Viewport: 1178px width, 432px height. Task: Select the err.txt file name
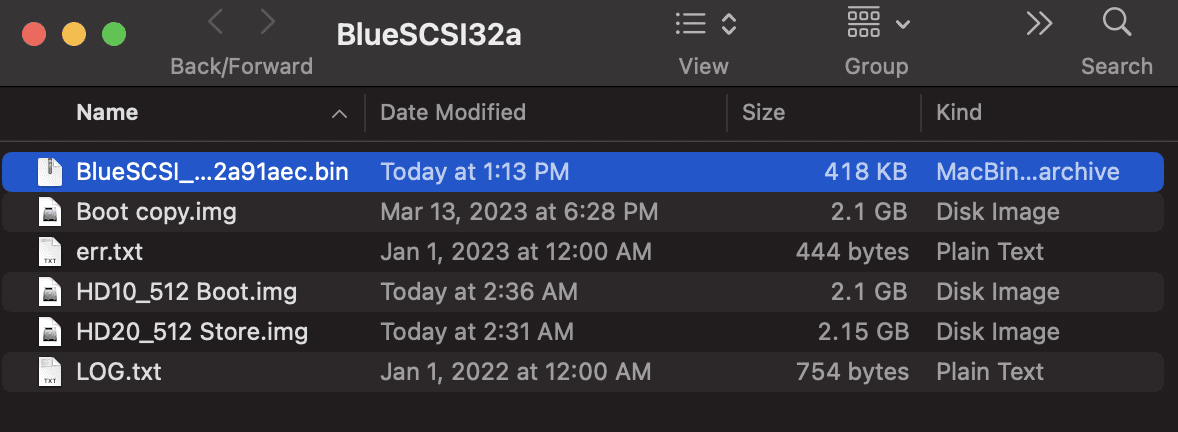pyautogui.click(x=109, y=252)
